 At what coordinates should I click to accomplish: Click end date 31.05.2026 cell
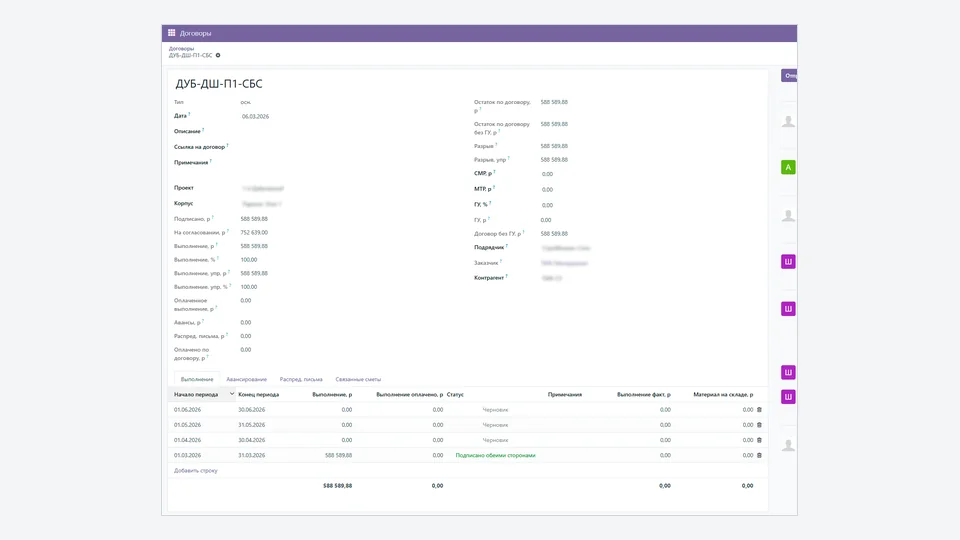pyautogui.click(x=252, y=425)
